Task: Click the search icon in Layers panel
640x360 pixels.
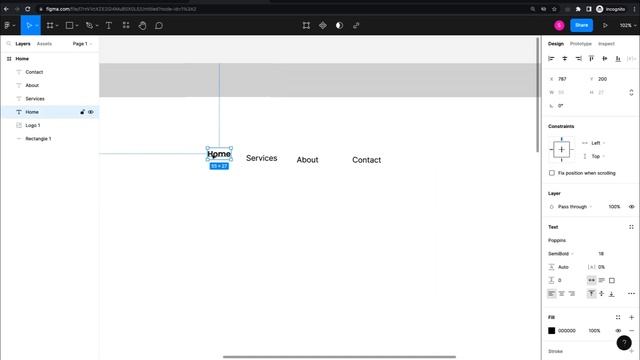Action: pos(9,44)
